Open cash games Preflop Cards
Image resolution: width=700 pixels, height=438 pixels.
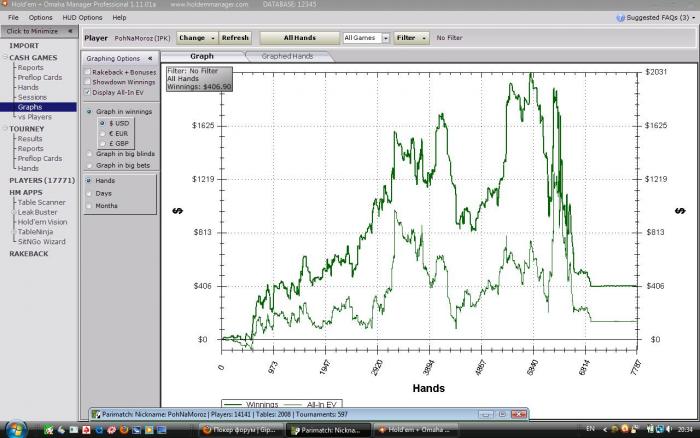click(x=40, y=77)
